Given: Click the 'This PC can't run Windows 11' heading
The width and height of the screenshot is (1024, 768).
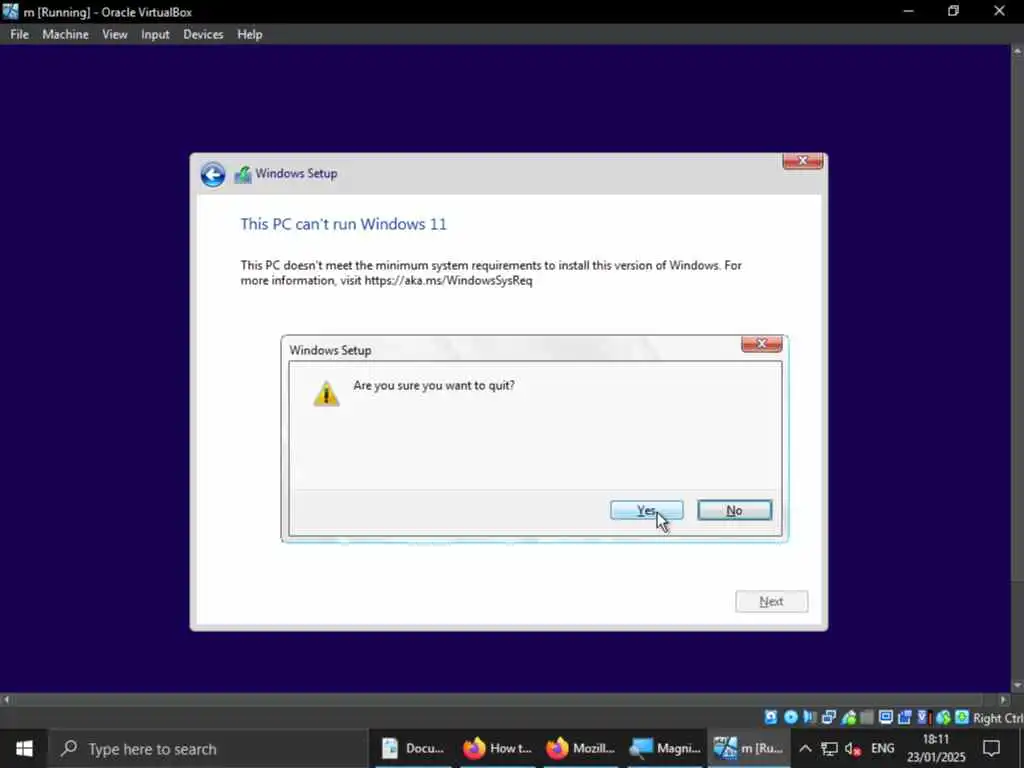Looking at the screenshot, I should tap(344, 224).
